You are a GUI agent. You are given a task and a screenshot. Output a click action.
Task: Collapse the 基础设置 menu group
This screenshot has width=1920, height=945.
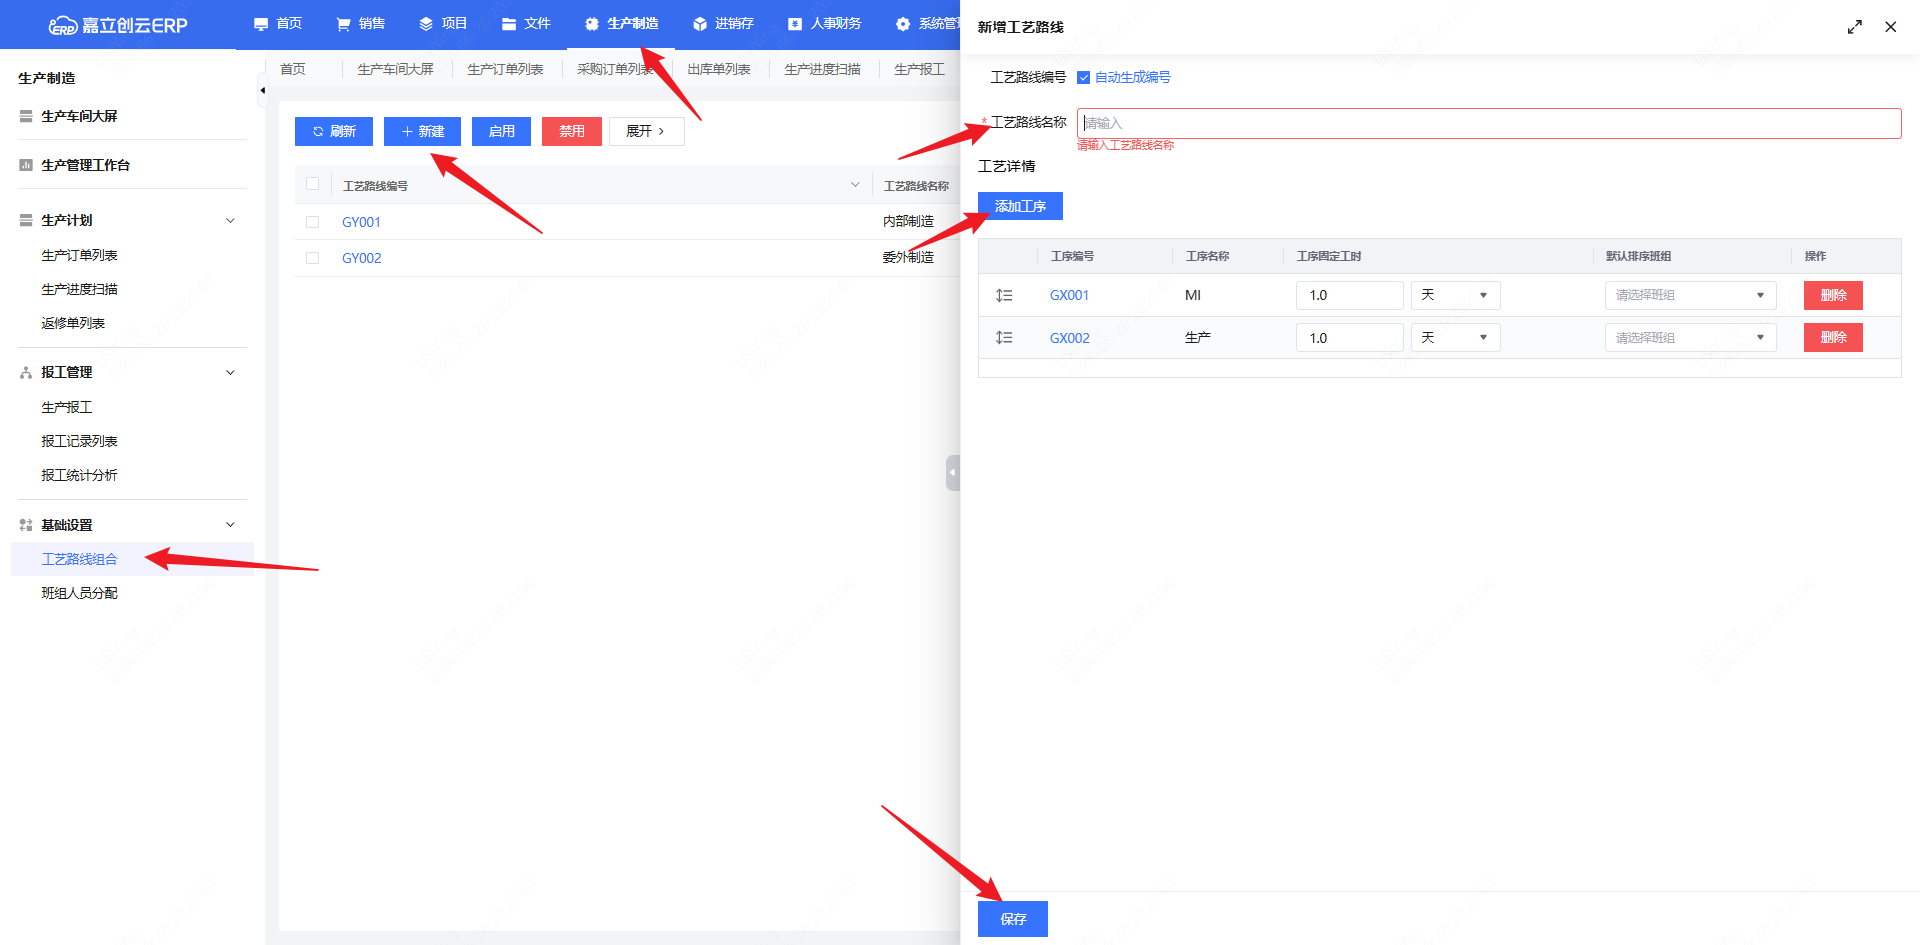[230, 525]
